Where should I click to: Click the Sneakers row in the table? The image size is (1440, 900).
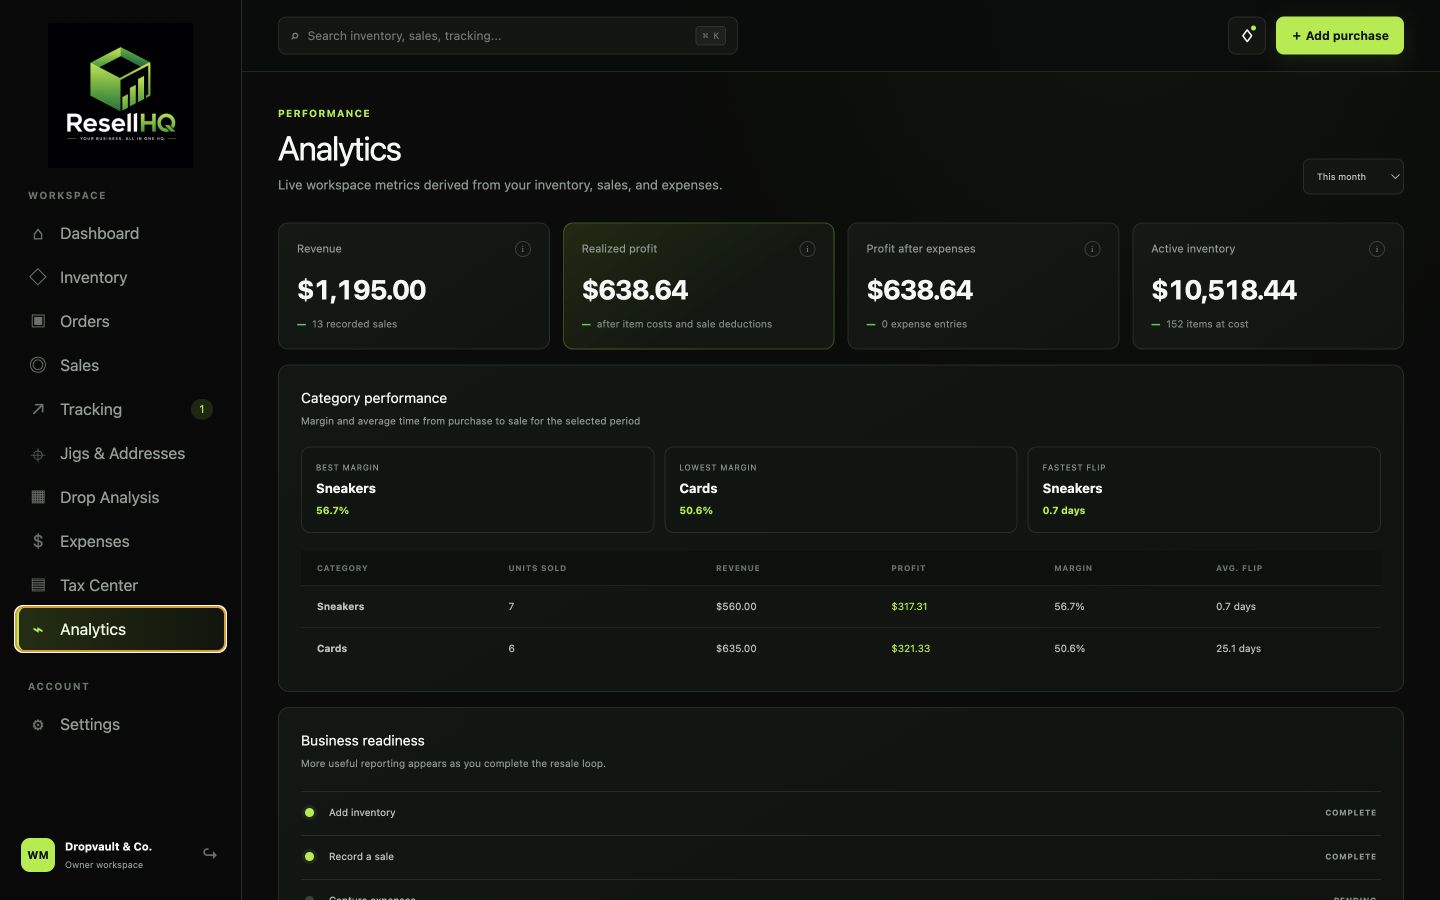(x=840, y=607)
